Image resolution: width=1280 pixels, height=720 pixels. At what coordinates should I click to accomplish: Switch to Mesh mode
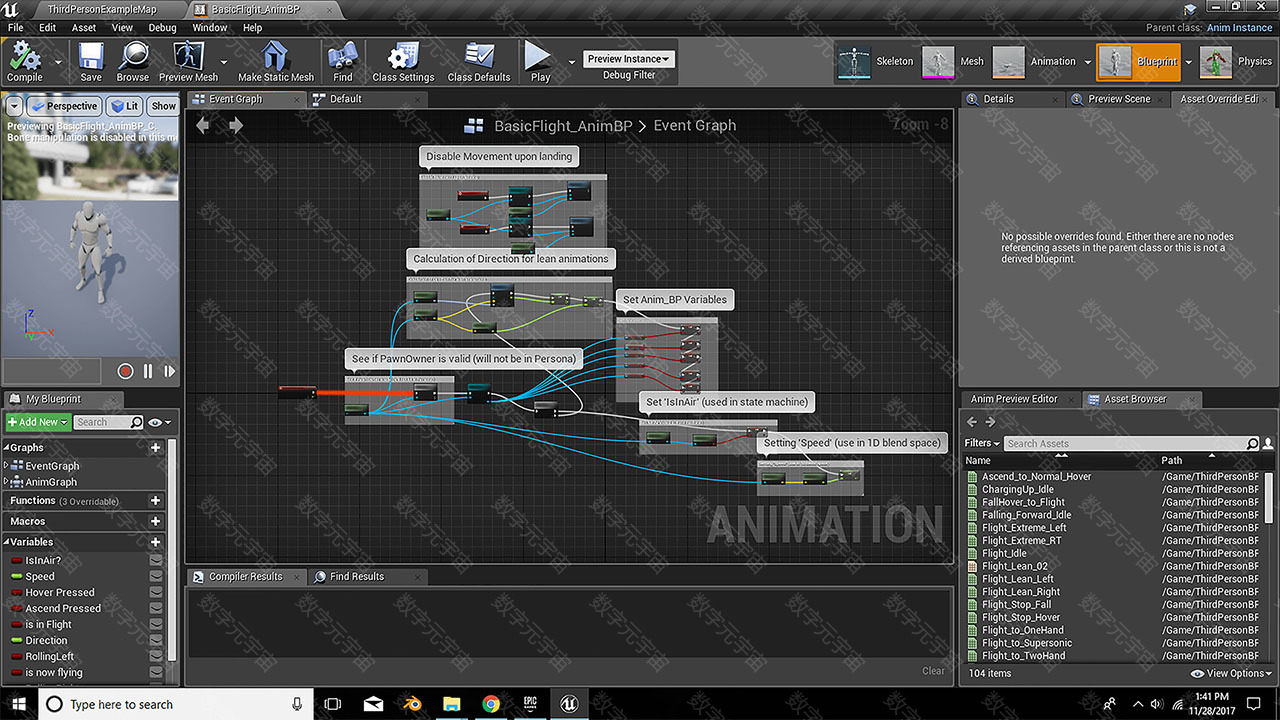pyautogui.click(x=954, y=62)
